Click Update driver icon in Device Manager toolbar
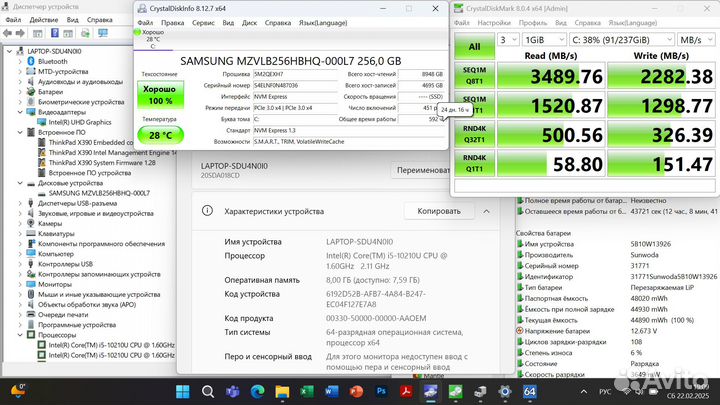This screenshot has width=720, height=405. click(85, 33)
